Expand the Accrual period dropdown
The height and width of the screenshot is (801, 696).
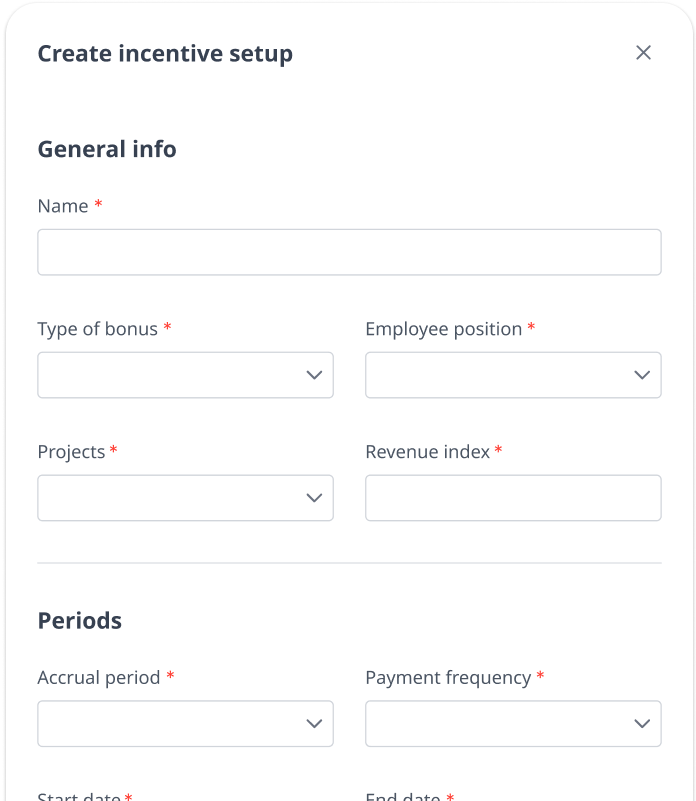tap(170, 723)
